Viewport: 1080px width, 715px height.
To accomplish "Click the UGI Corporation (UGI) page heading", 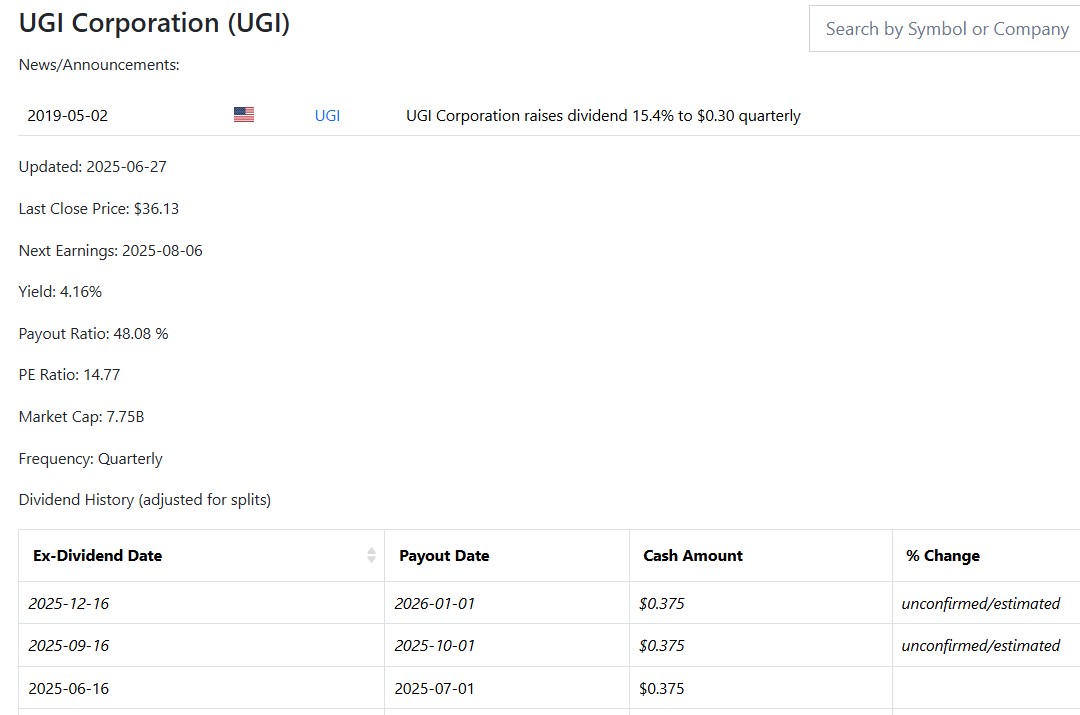I will coord(154,23).
